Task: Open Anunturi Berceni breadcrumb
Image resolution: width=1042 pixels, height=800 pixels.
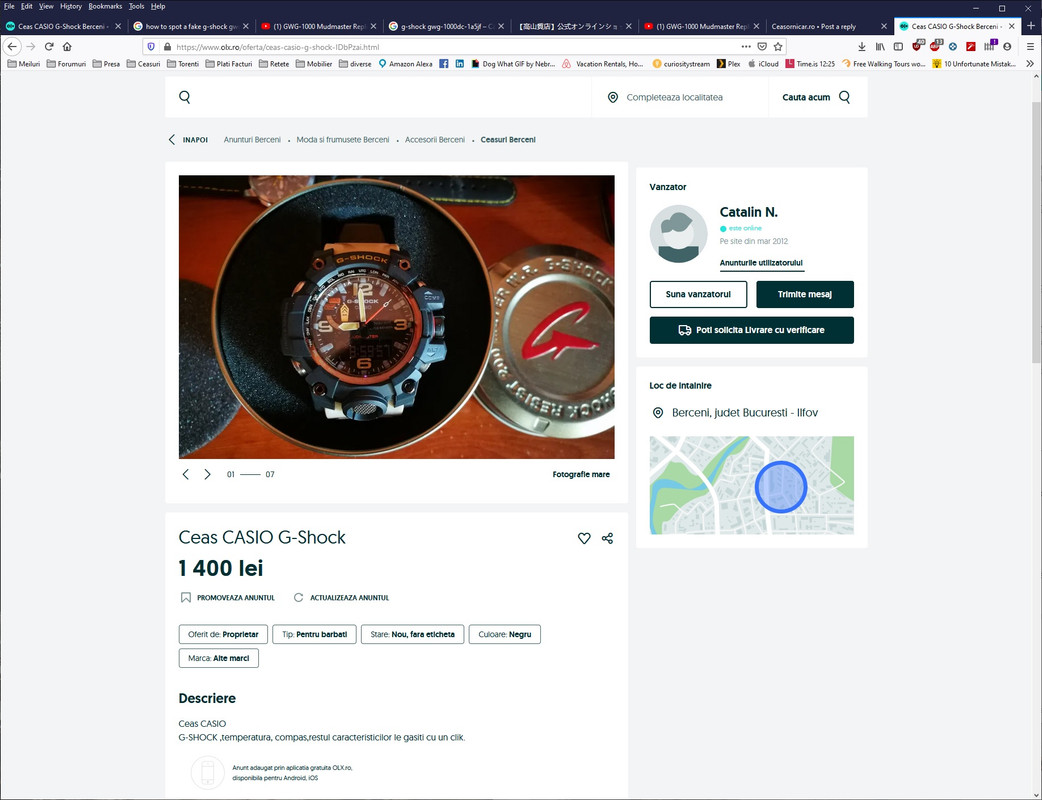Action: pos(252,140)
